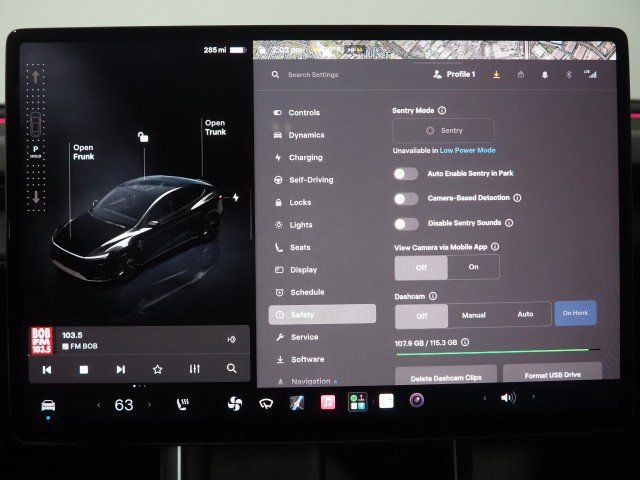
Task: Stop the FM radio playback
Action: tap(84, 369)
